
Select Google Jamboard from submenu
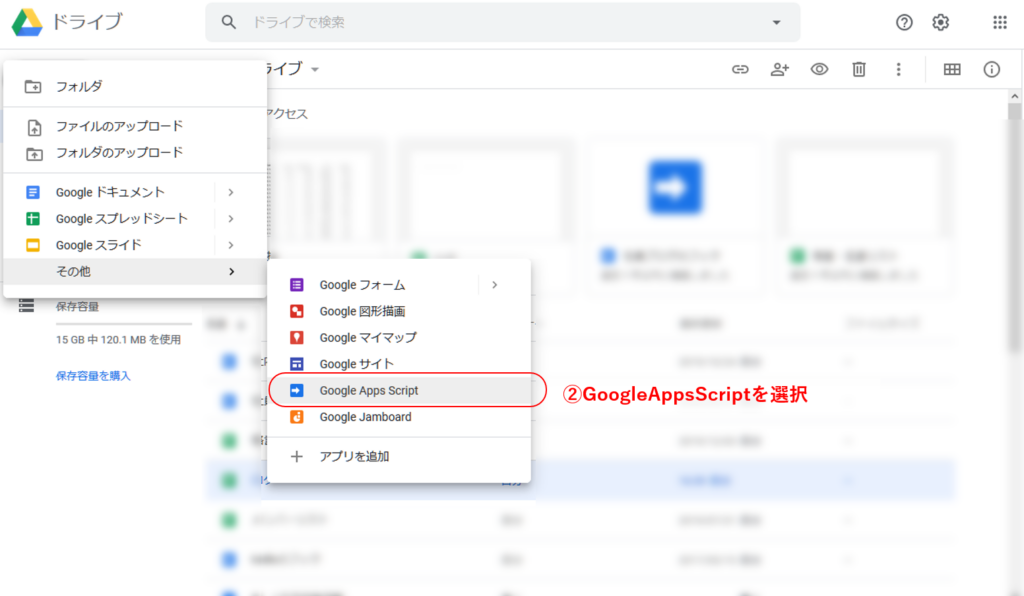click(365, 417)
